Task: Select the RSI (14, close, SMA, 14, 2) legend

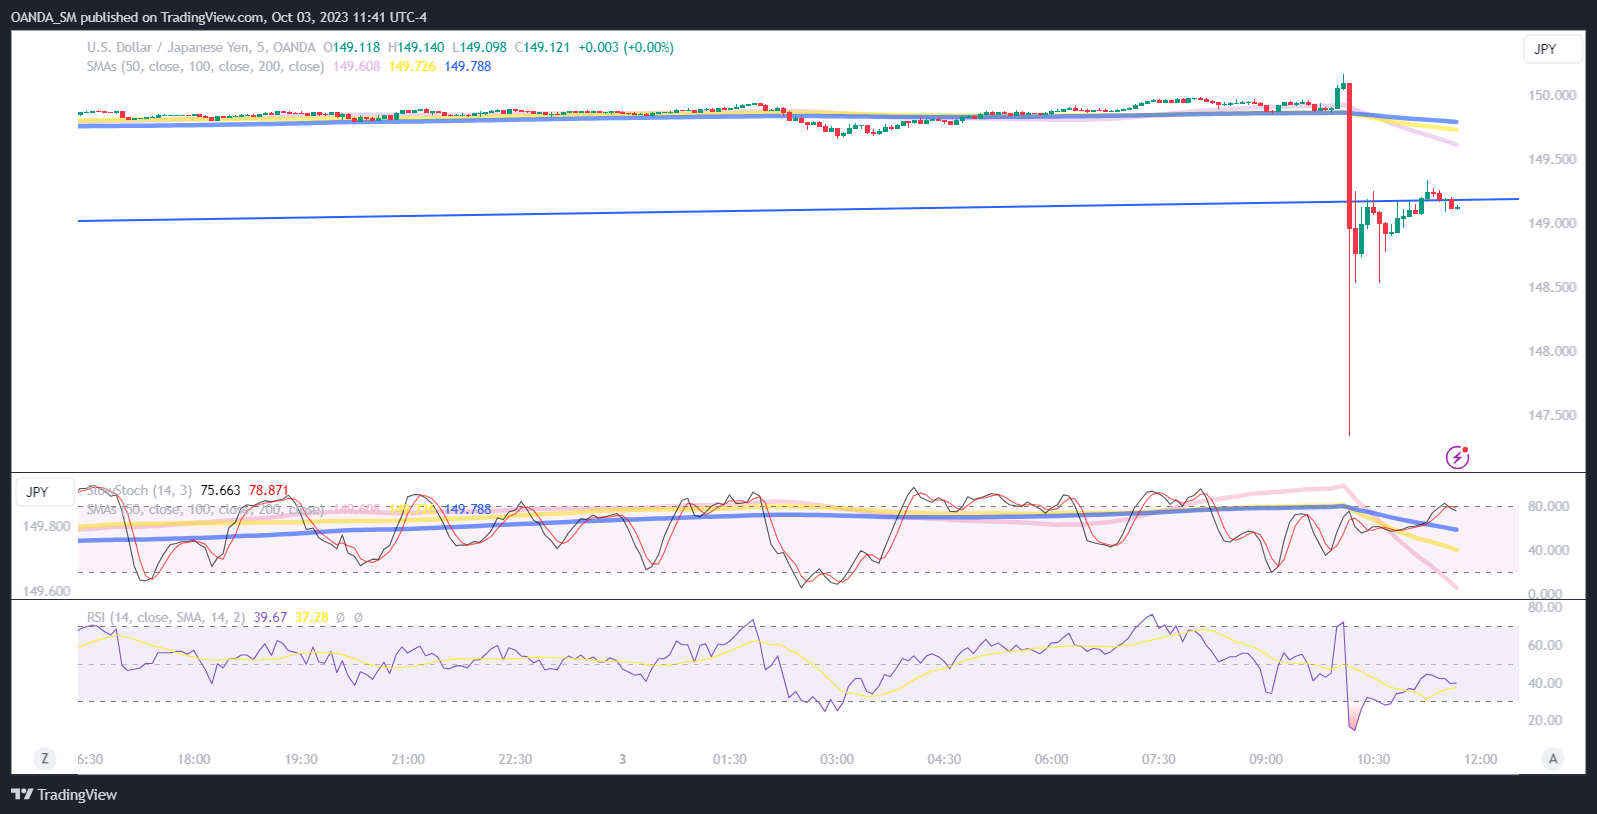Action: [x=166, y=617]
